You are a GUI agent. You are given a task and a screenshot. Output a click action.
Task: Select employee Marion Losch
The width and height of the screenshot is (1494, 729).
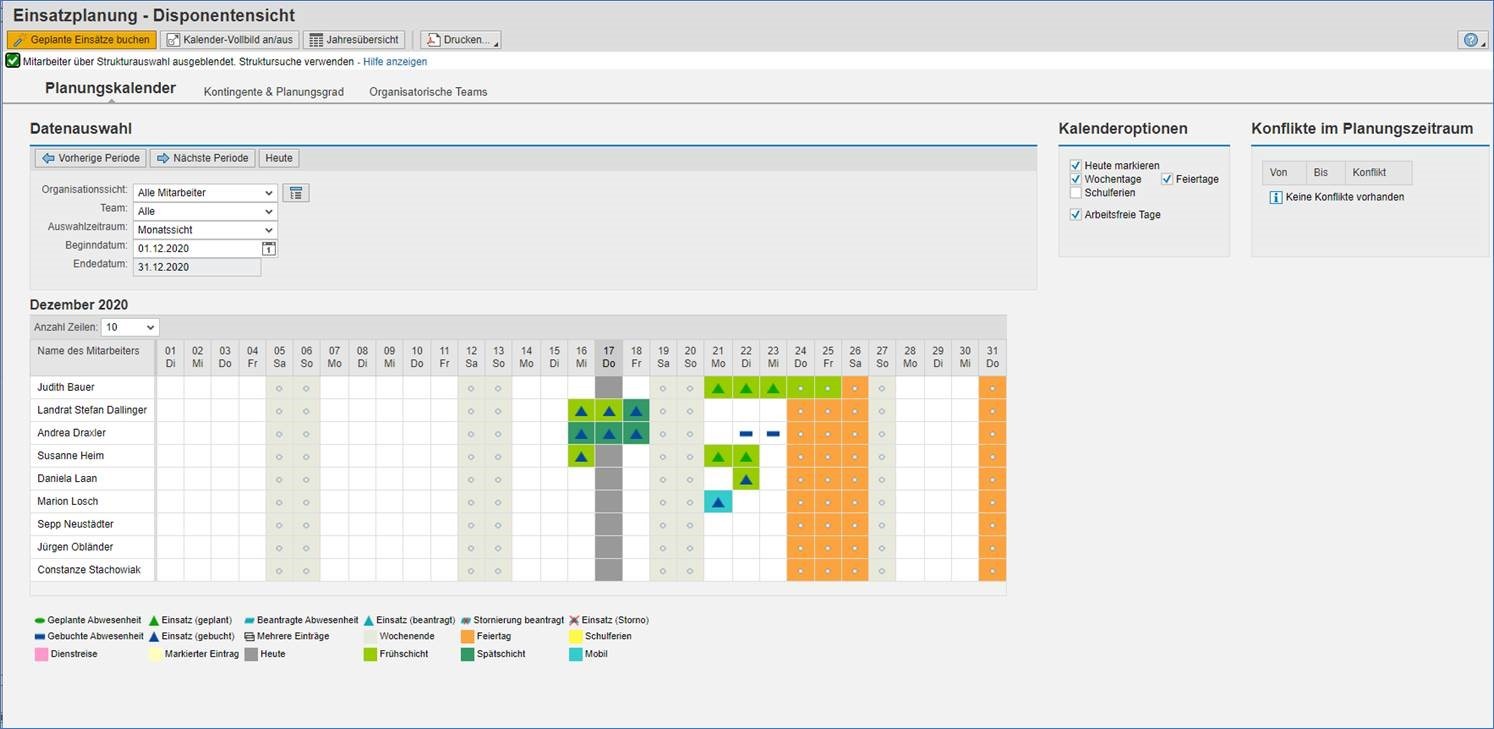93,502
